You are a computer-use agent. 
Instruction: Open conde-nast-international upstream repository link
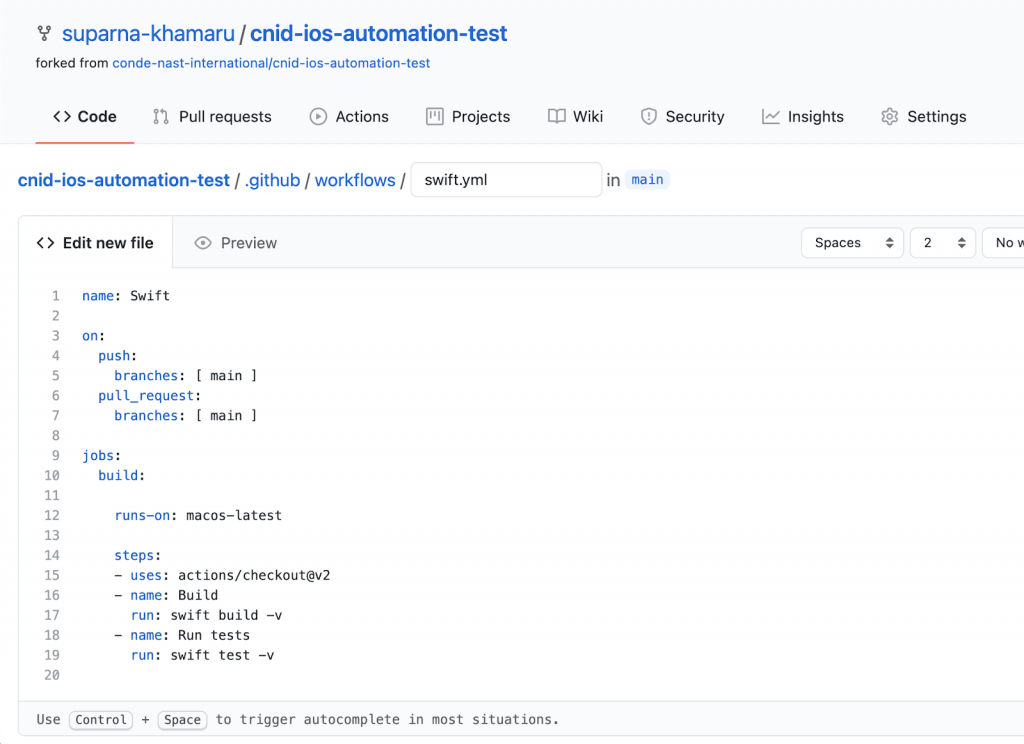[x=271, y=63]
